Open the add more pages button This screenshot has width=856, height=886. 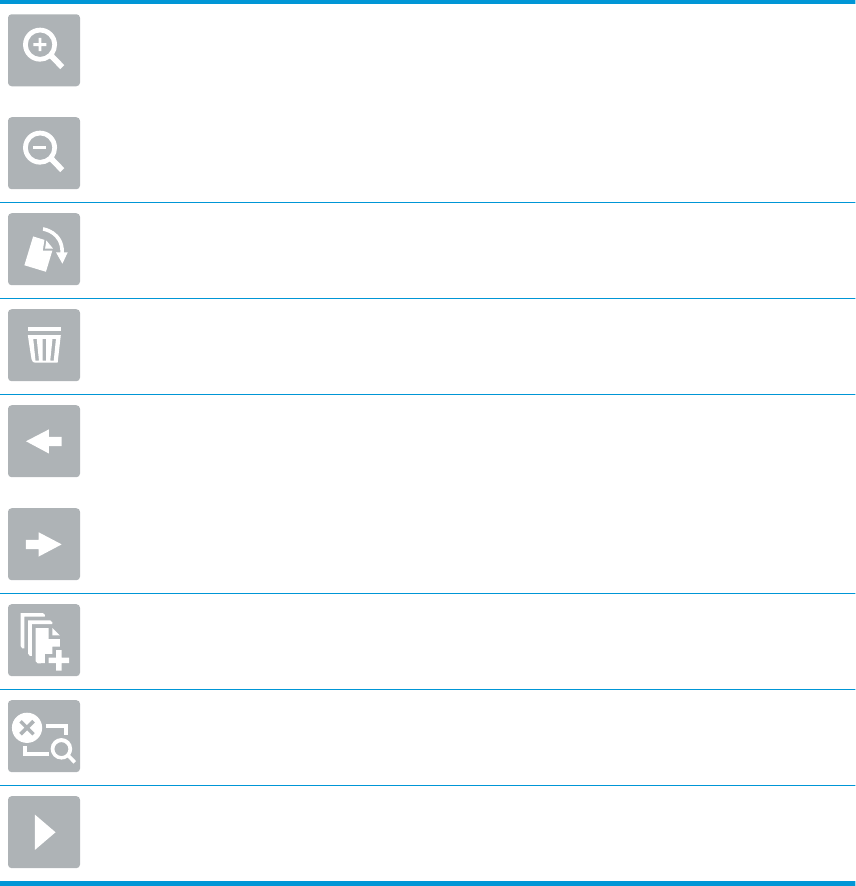[x=44, y=640]
